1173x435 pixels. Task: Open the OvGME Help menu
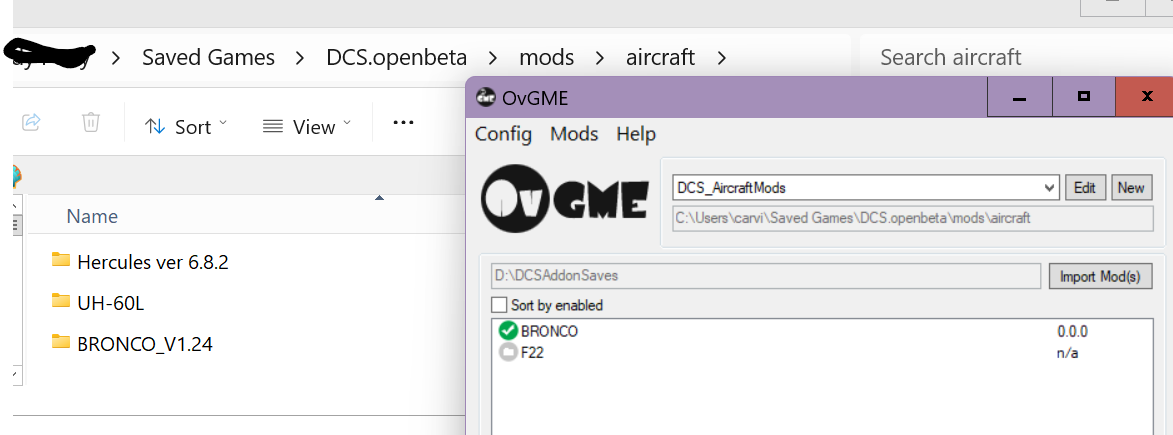coord(636,134)
